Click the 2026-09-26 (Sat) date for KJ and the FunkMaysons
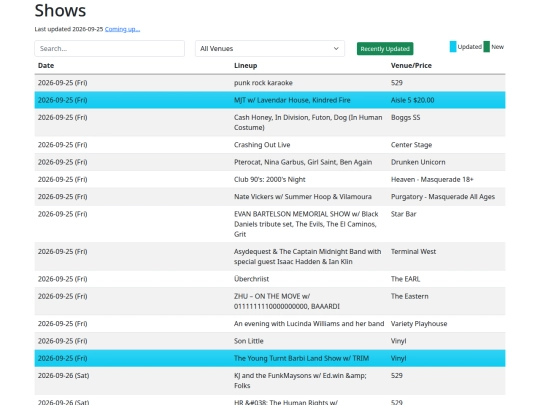 (x=63, y=375)
